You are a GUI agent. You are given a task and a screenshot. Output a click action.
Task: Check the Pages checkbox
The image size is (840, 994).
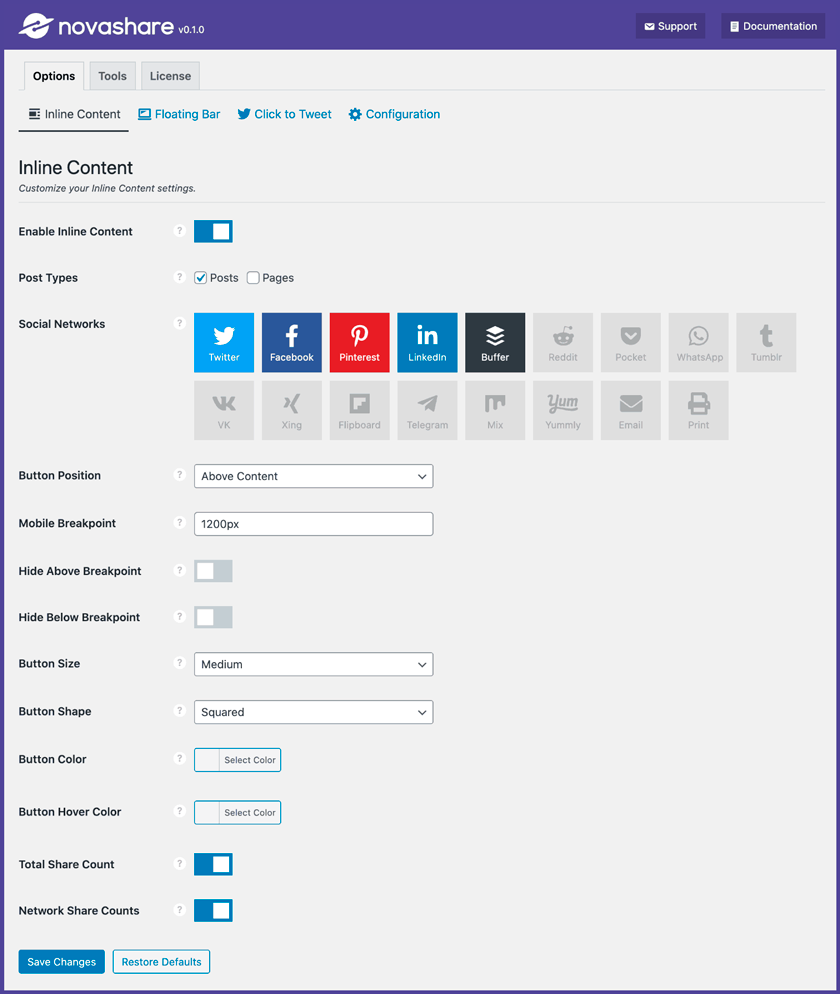pyautogui.click(x=253, y=278)
